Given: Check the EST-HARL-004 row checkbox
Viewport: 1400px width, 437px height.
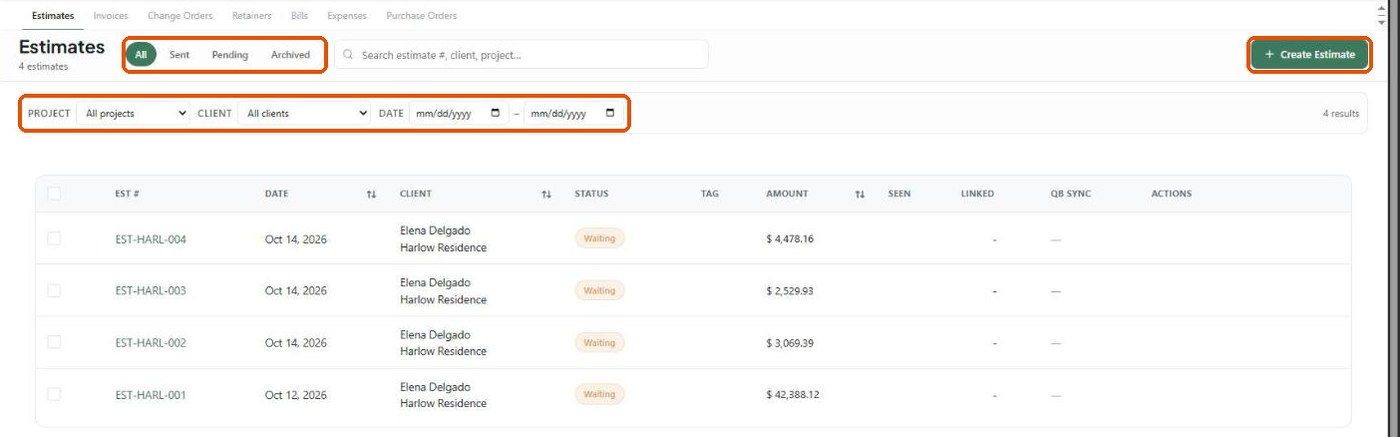Looking at the screenshot, I should point(54,238).
